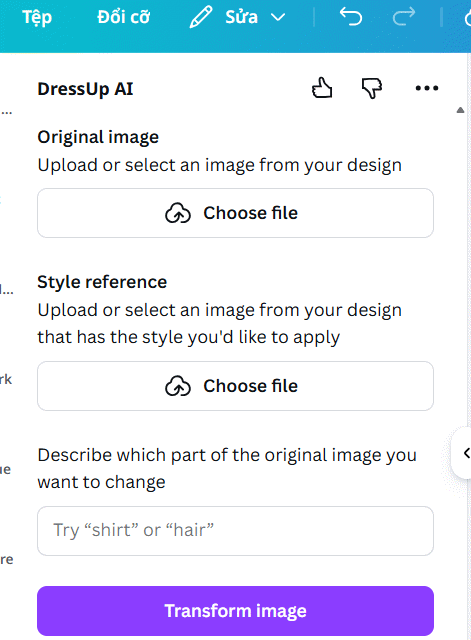Click the DressUp AI panel title
The width and height of the screenshot is (471, 640).
tap(85, 89)
